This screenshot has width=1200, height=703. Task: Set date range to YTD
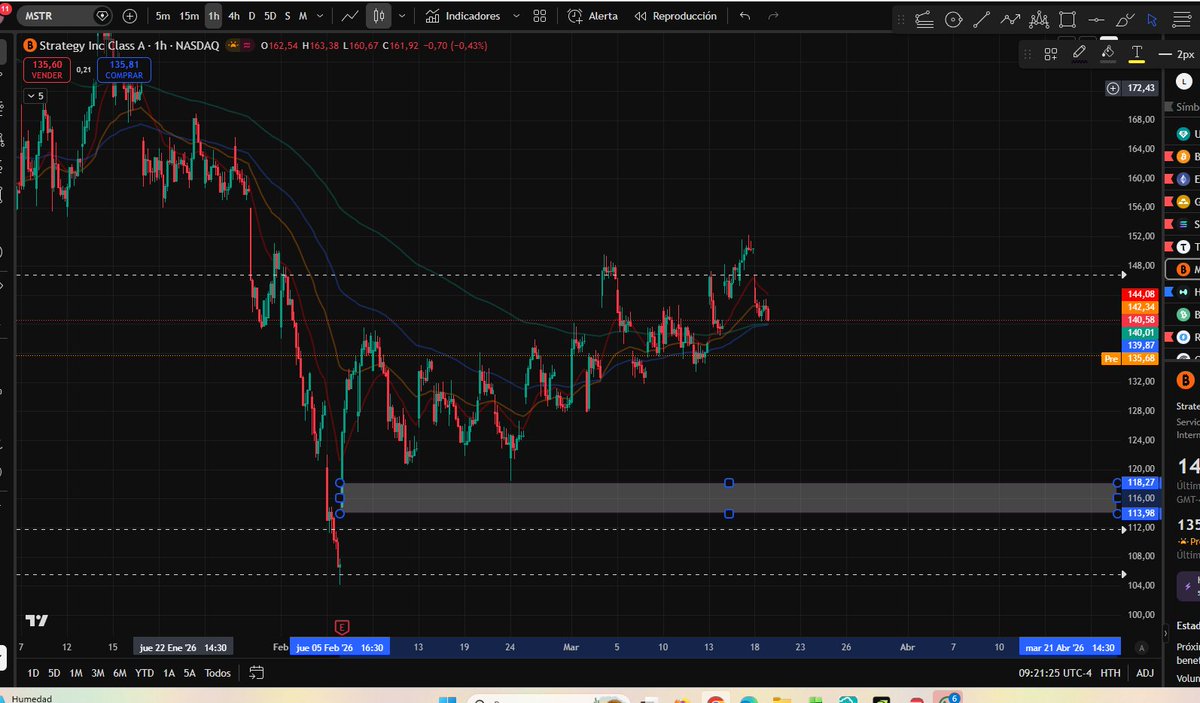145,673
